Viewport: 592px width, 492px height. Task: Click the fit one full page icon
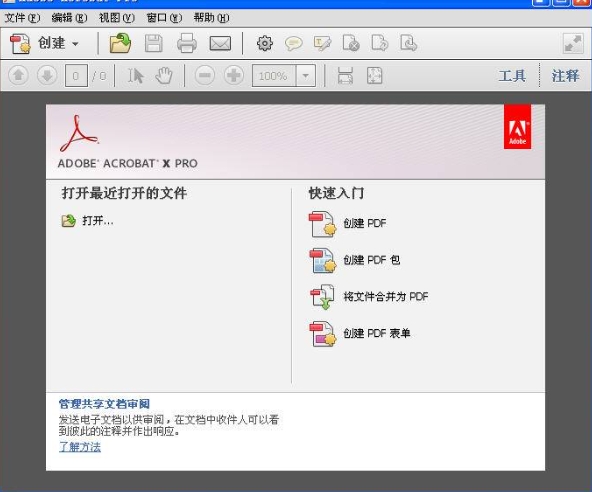[374, 76]
